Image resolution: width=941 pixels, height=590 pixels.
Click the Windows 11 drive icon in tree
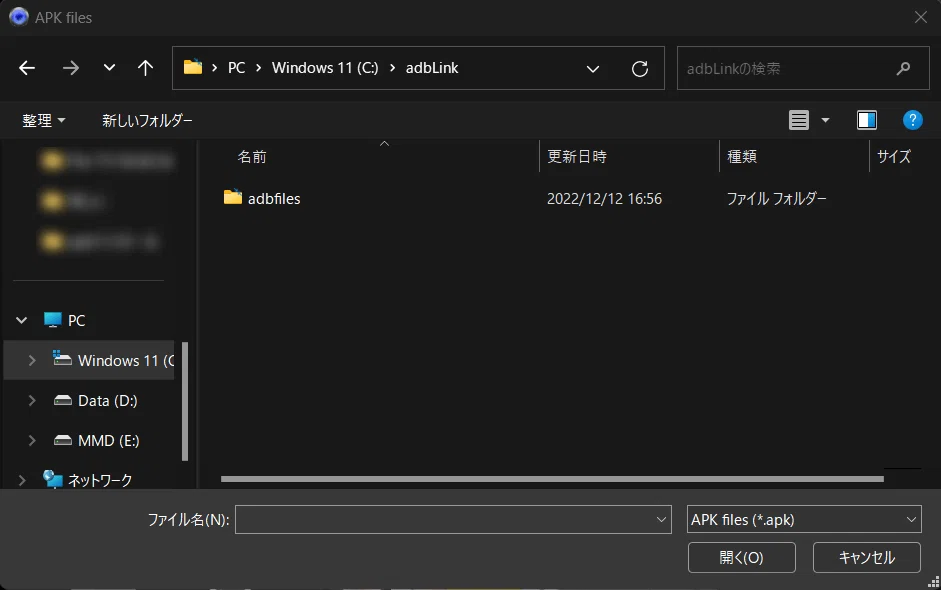pos(62,358)
